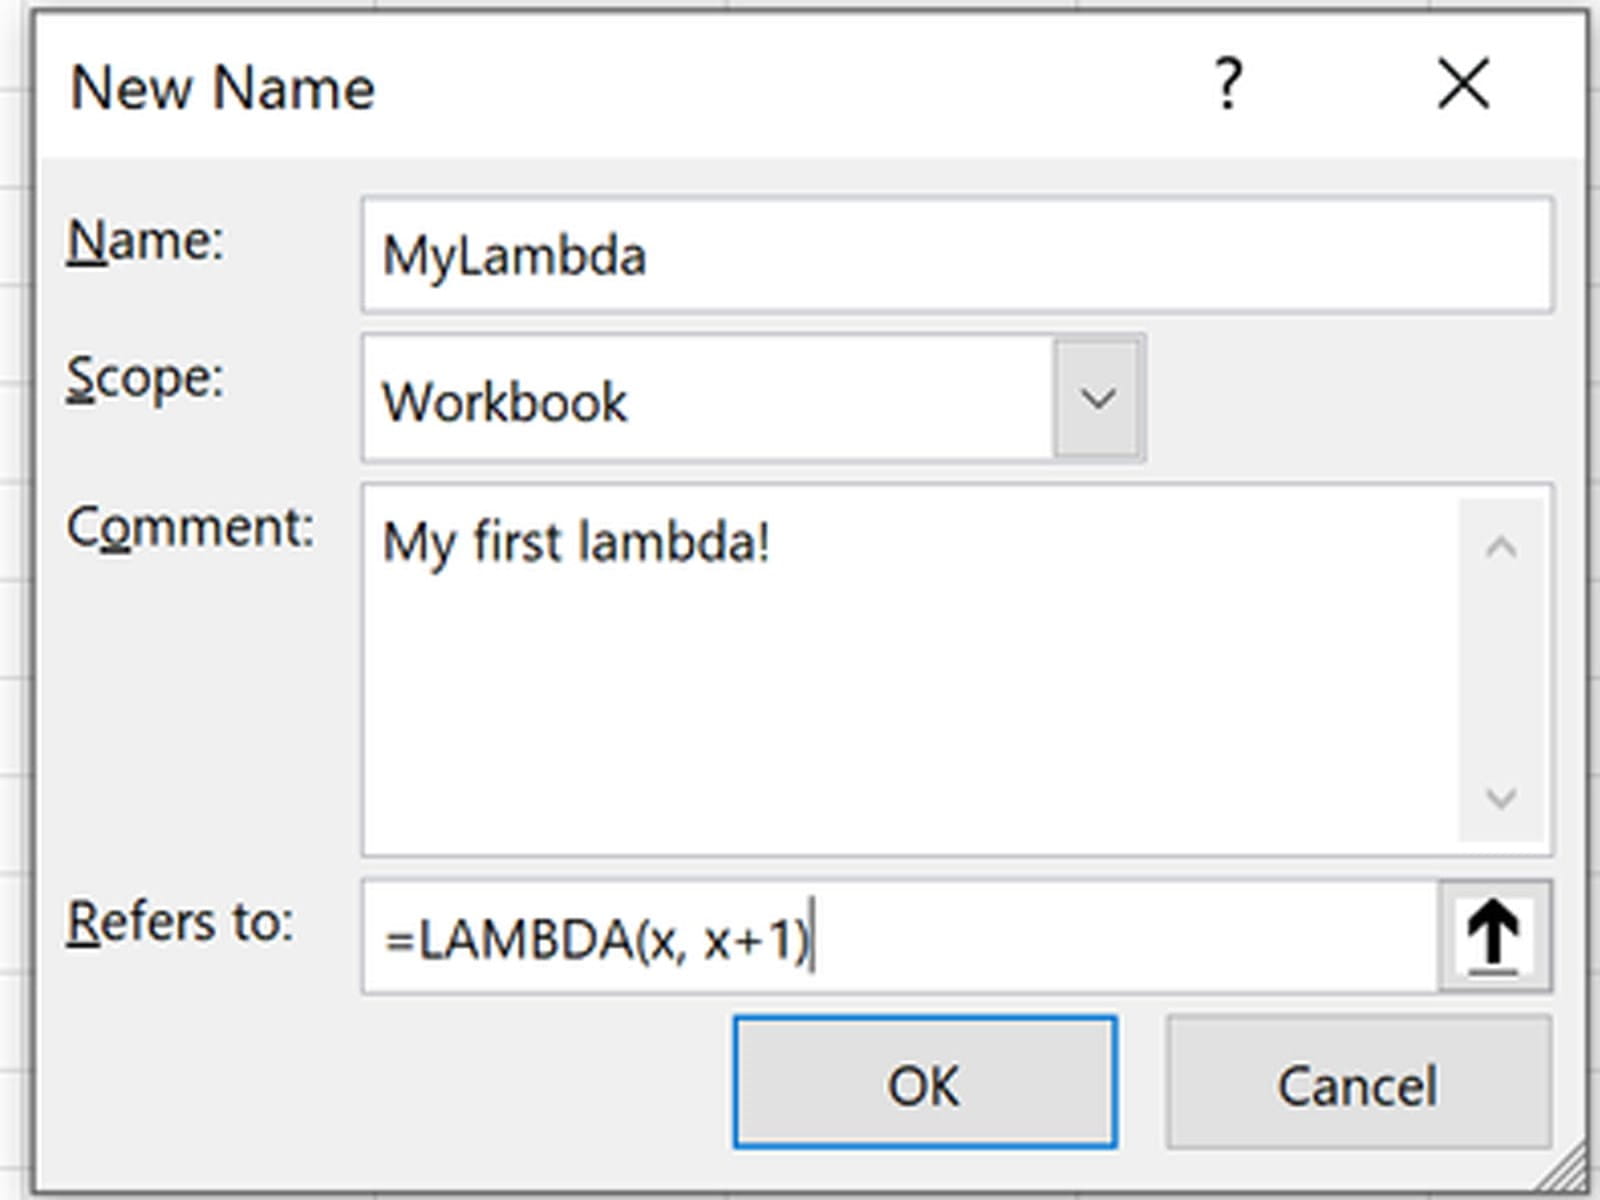Click the Comment box scrollbar track
This screenshot has height=1200, width=1600.
[1501, 670]
